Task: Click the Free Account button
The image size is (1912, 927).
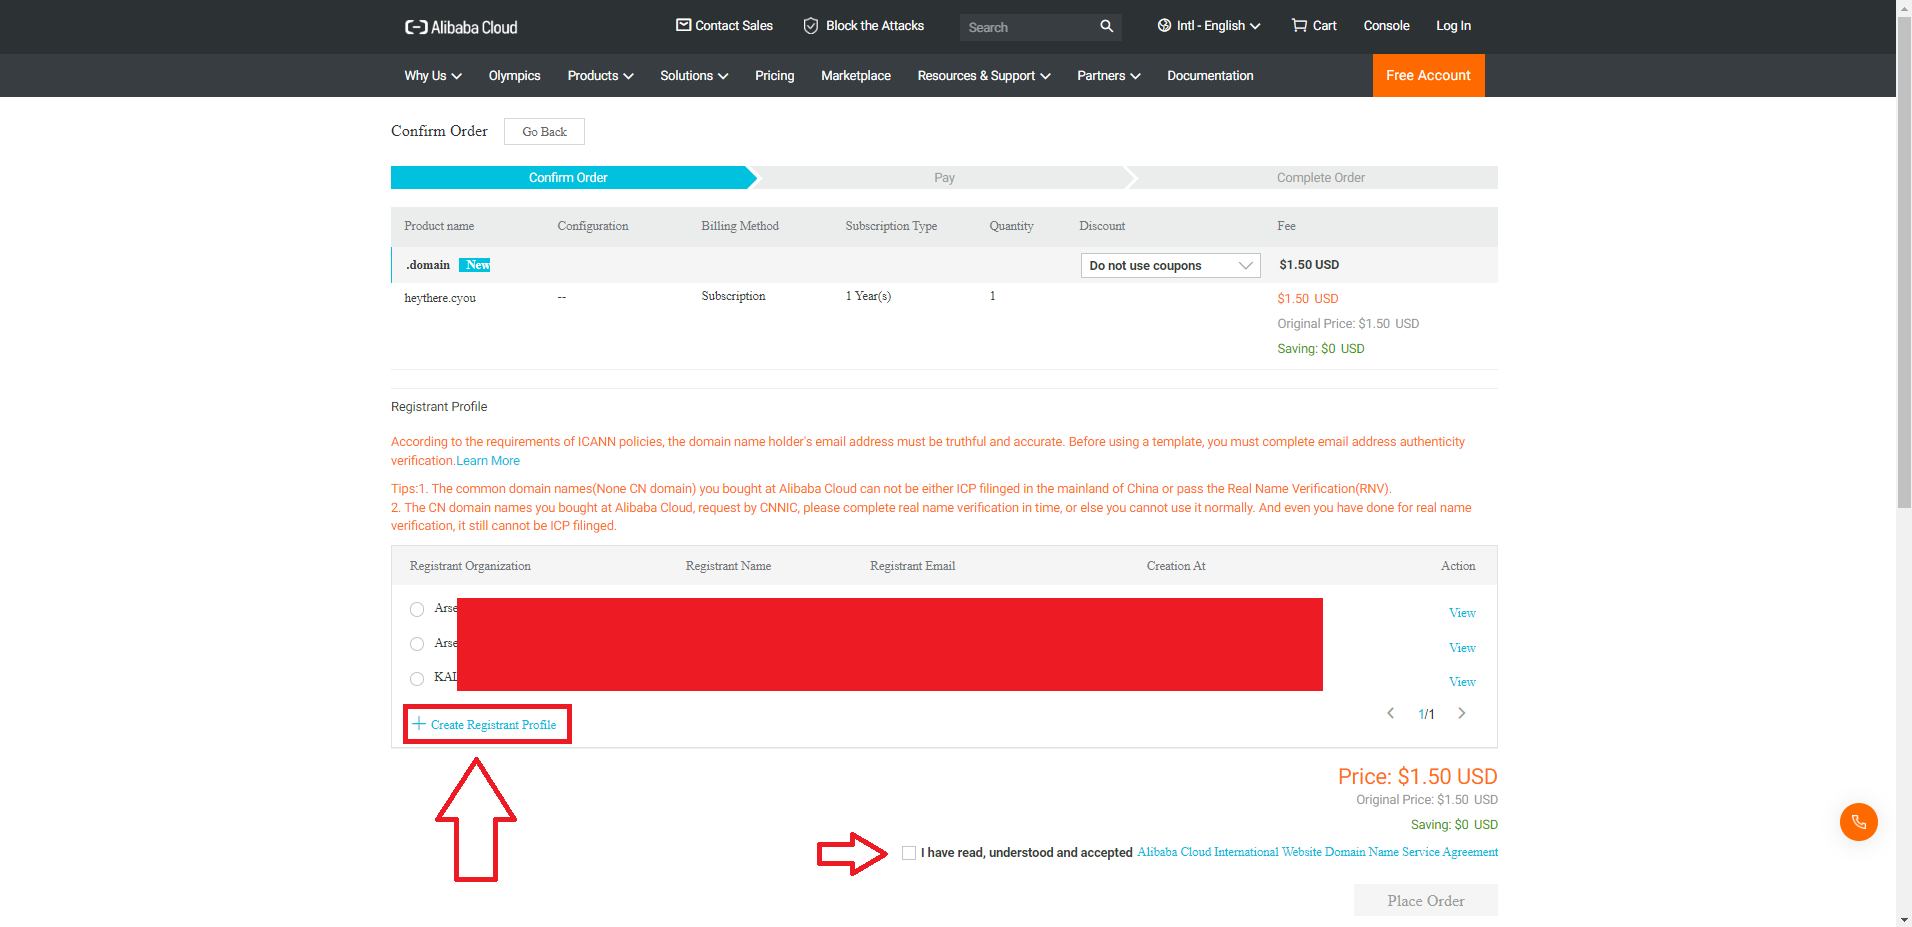Action: [x=1428, y=75]
